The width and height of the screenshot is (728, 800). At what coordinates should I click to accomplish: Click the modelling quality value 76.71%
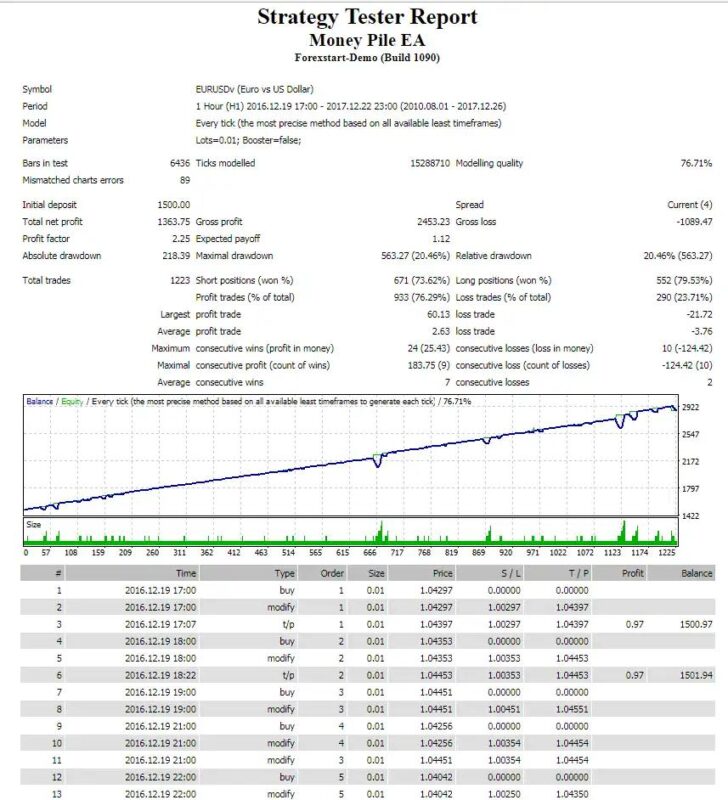tap(695, 163)
